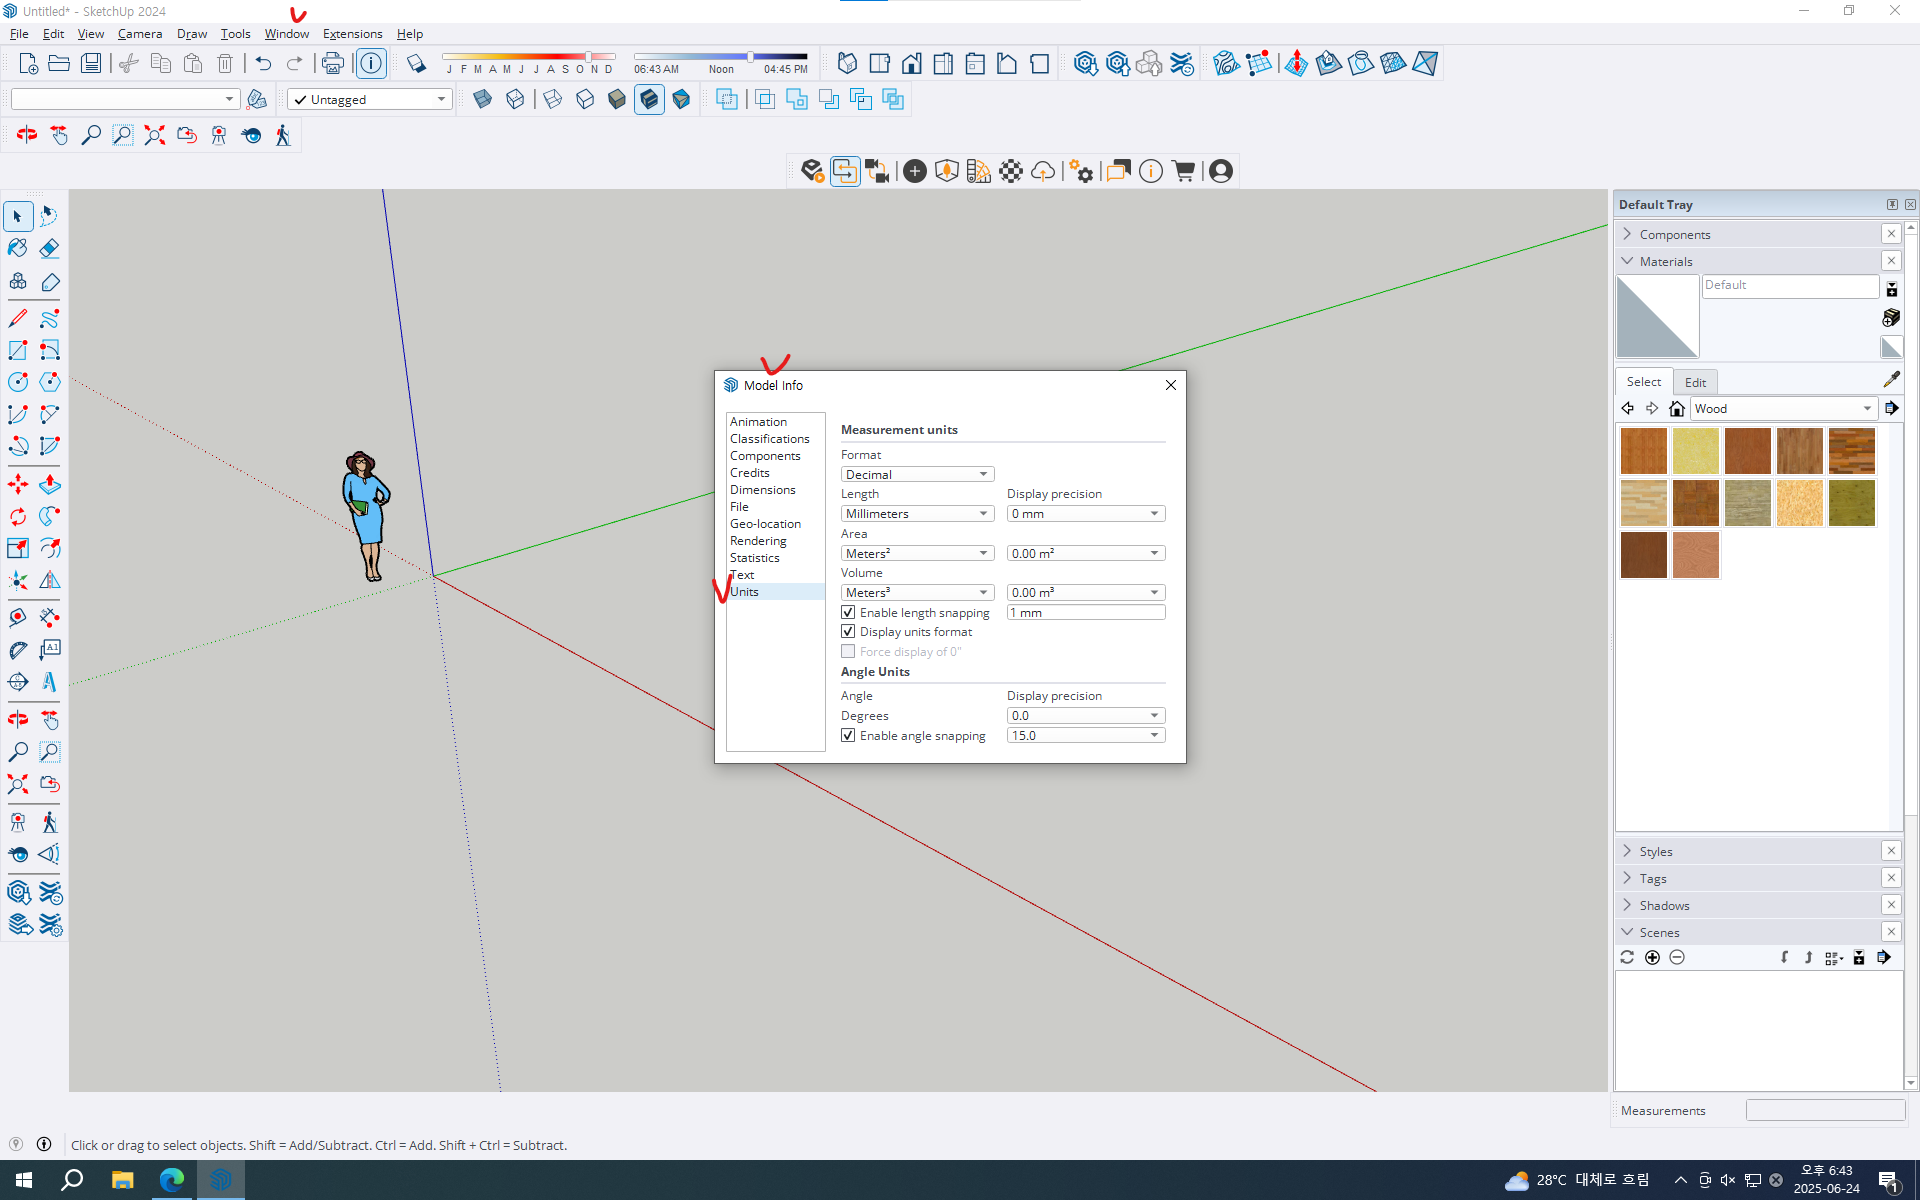The image size is (1920, 1200).
Task: Open the Format dropdown set to Decimal
Action: 916,474
